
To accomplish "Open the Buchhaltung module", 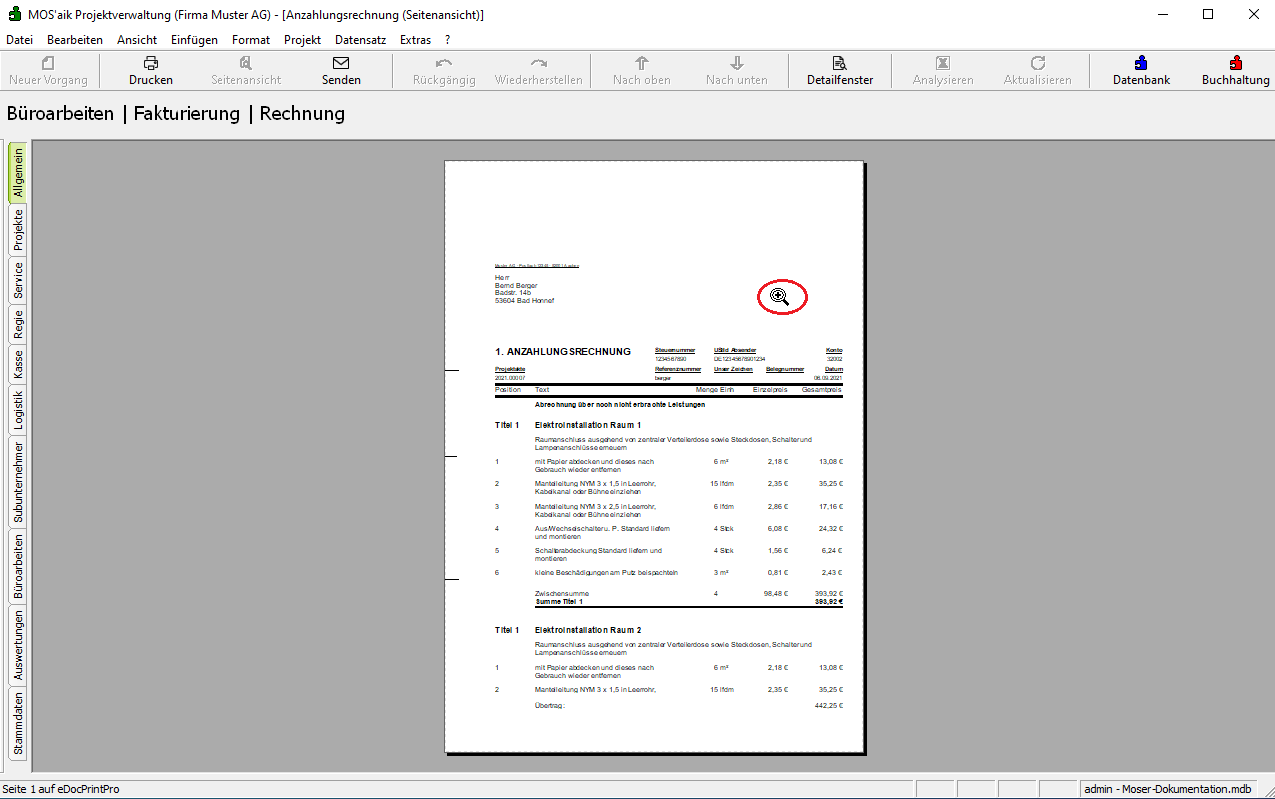I will click(x=1235, y=63).
